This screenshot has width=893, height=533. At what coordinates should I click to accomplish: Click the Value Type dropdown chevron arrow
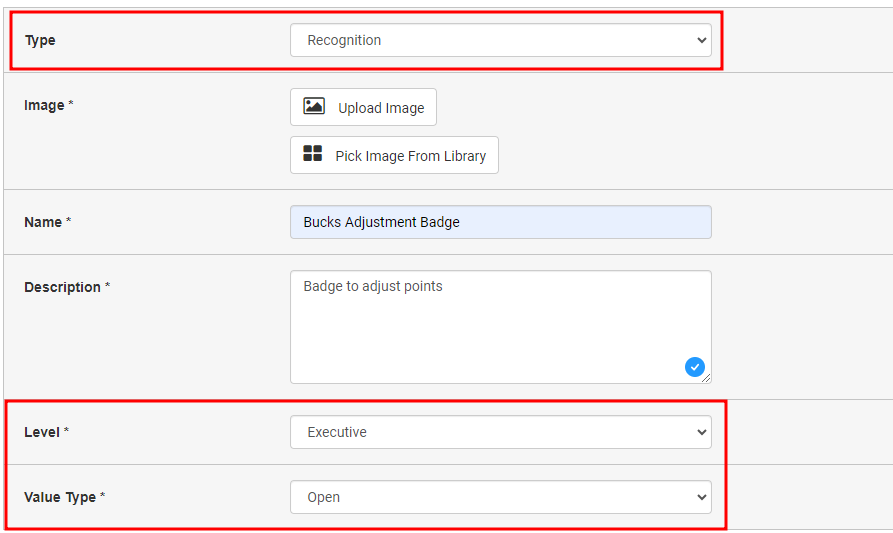coord(701,497)
